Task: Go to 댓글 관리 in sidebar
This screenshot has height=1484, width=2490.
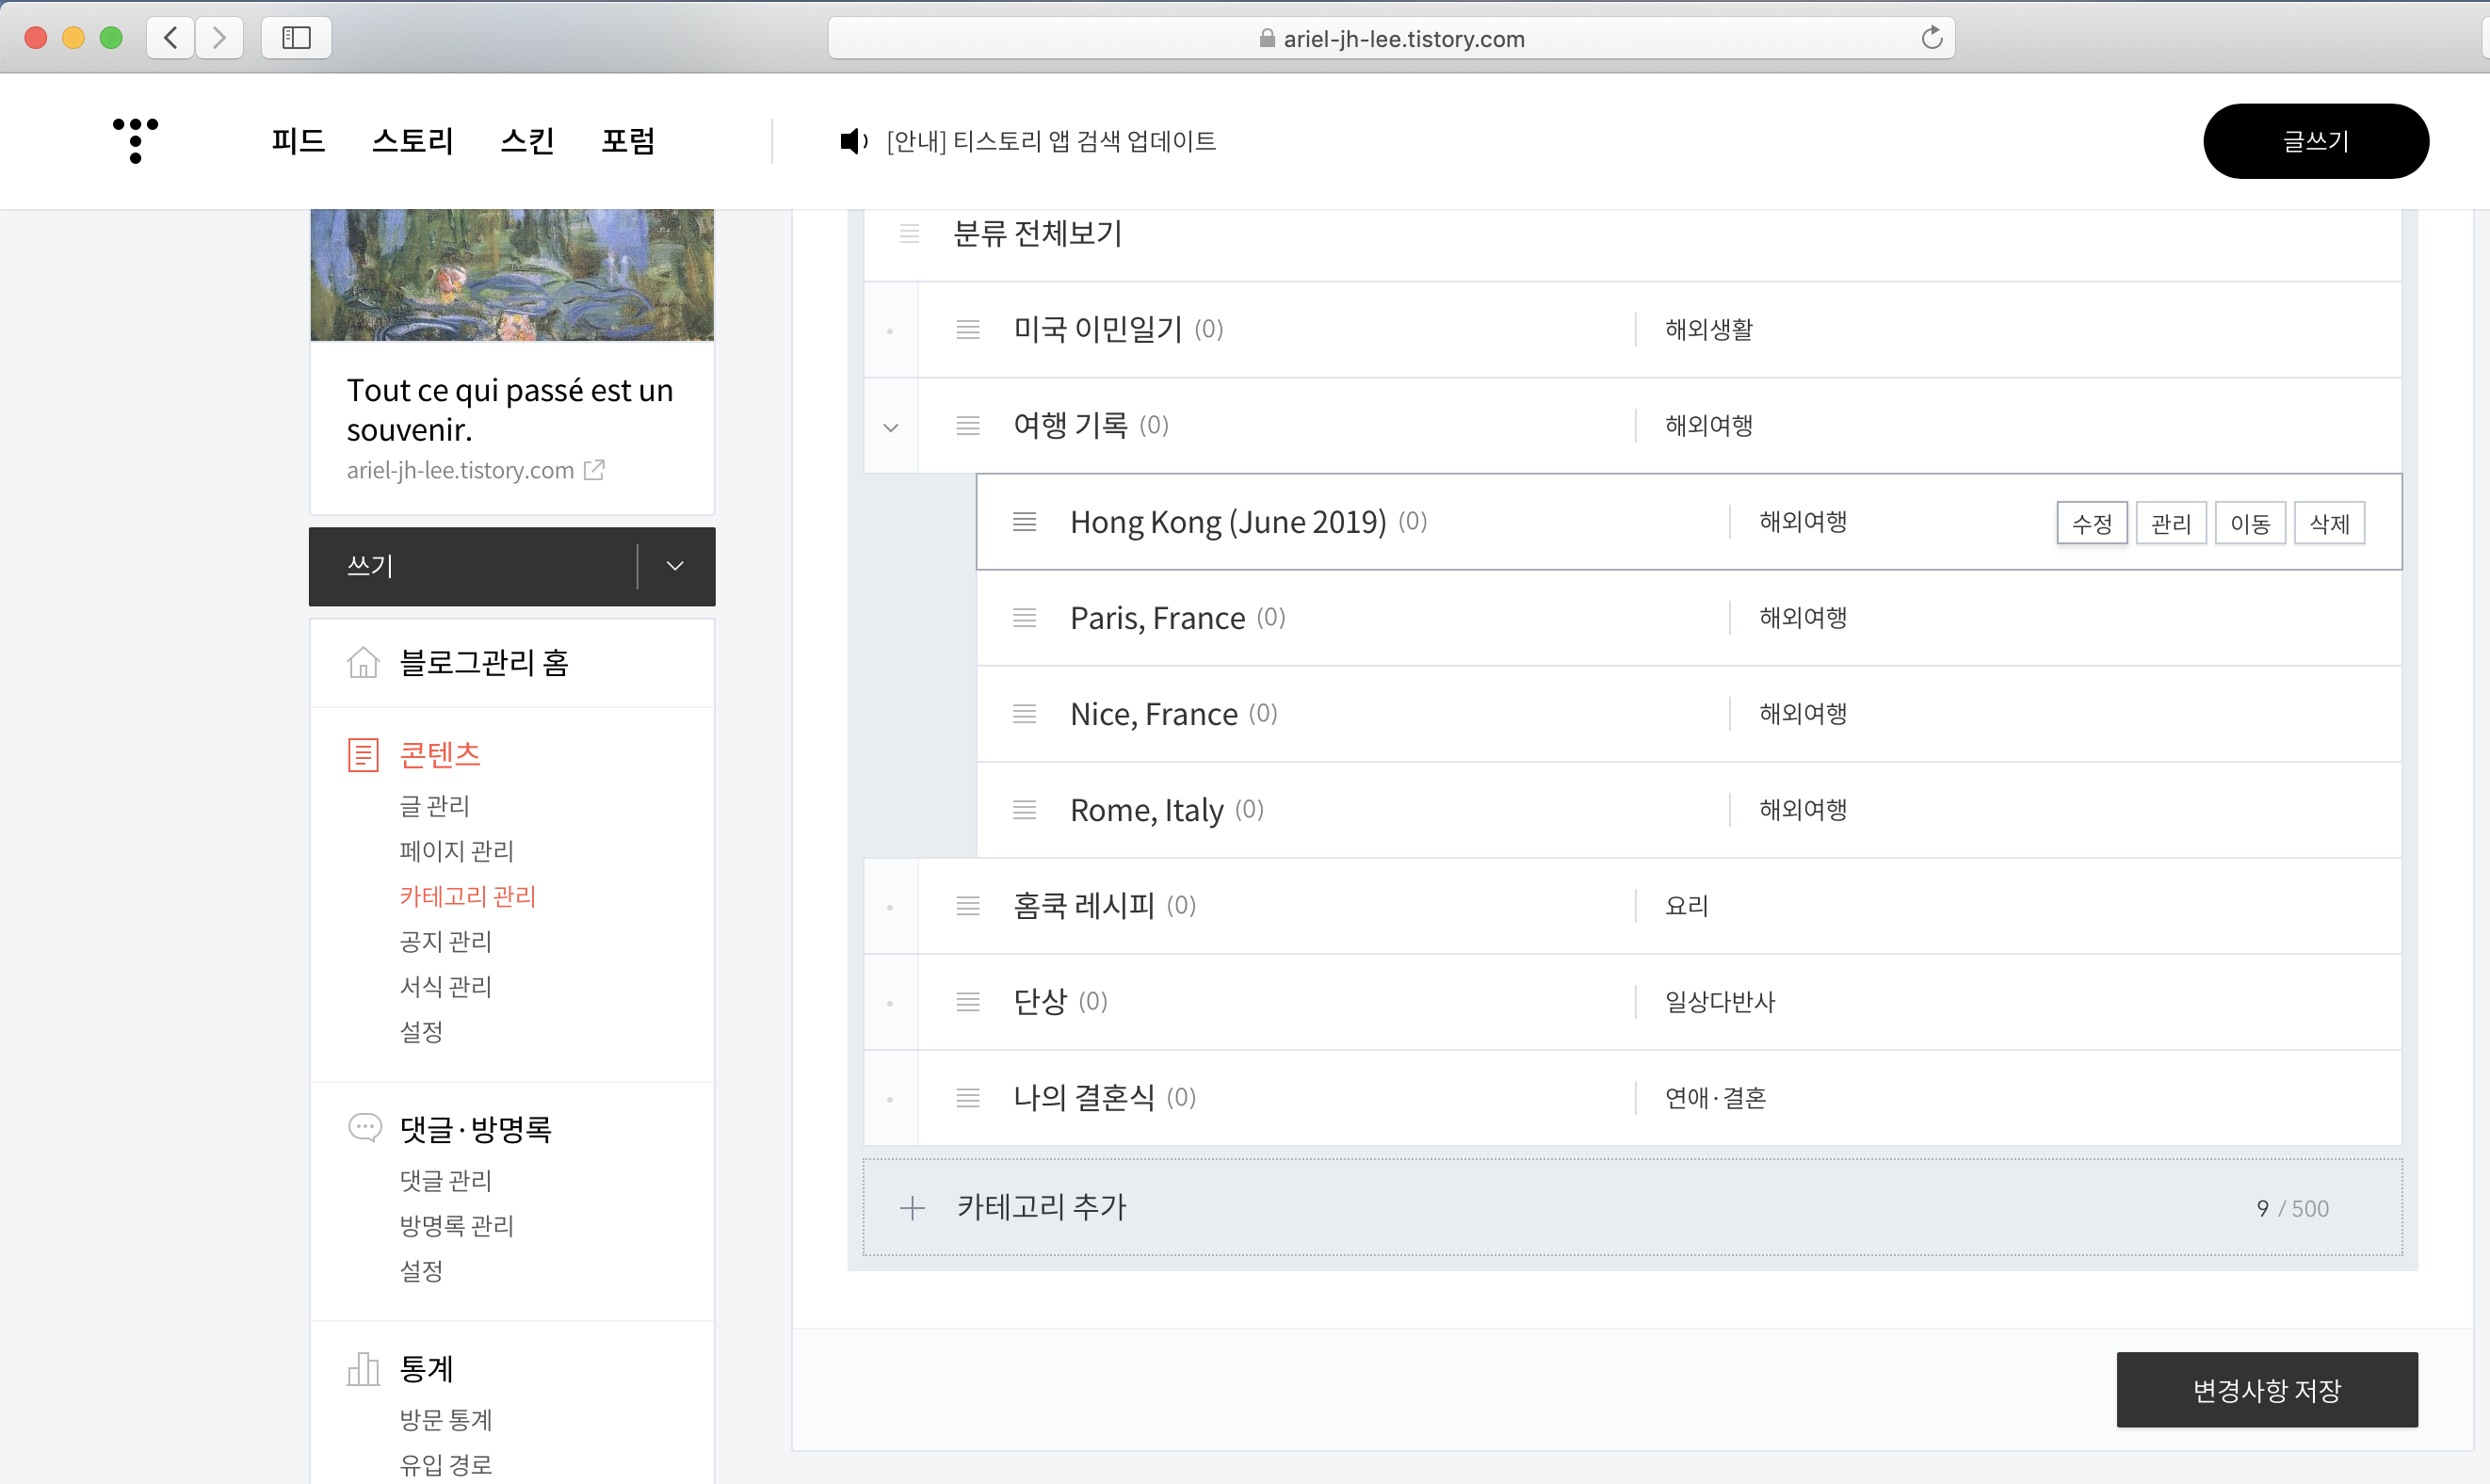Action: pos(445,1180)
